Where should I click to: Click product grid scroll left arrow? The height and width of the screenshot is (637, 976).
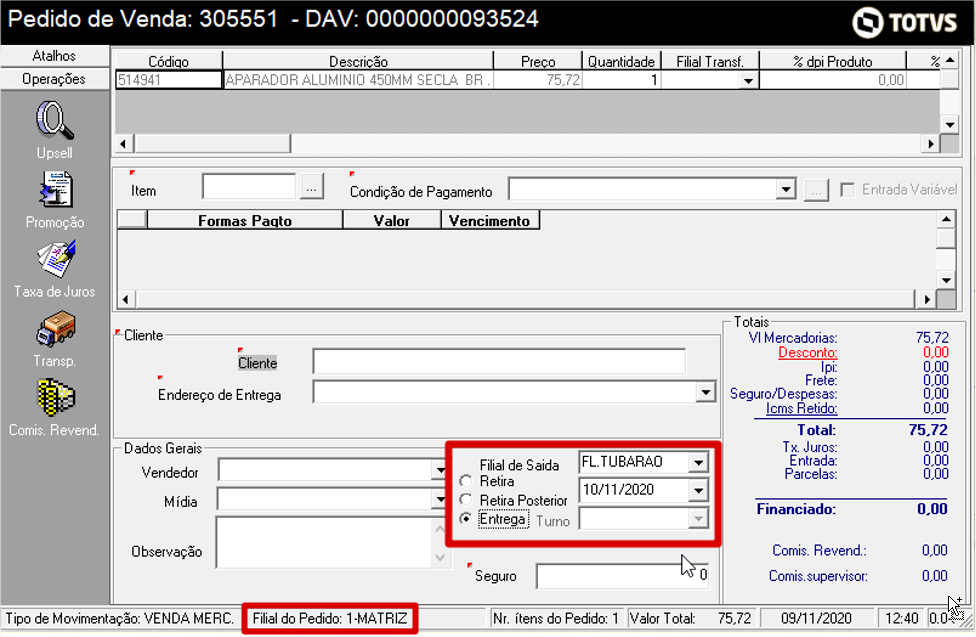click(x=123, y=144)
